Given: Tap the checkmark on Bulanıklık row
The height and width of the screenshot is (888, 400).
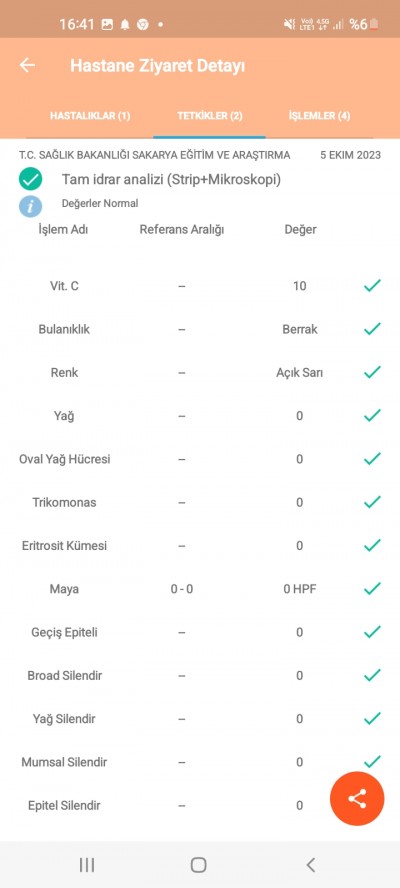Looking at the screenshot, I should click(x=372, y=328).
